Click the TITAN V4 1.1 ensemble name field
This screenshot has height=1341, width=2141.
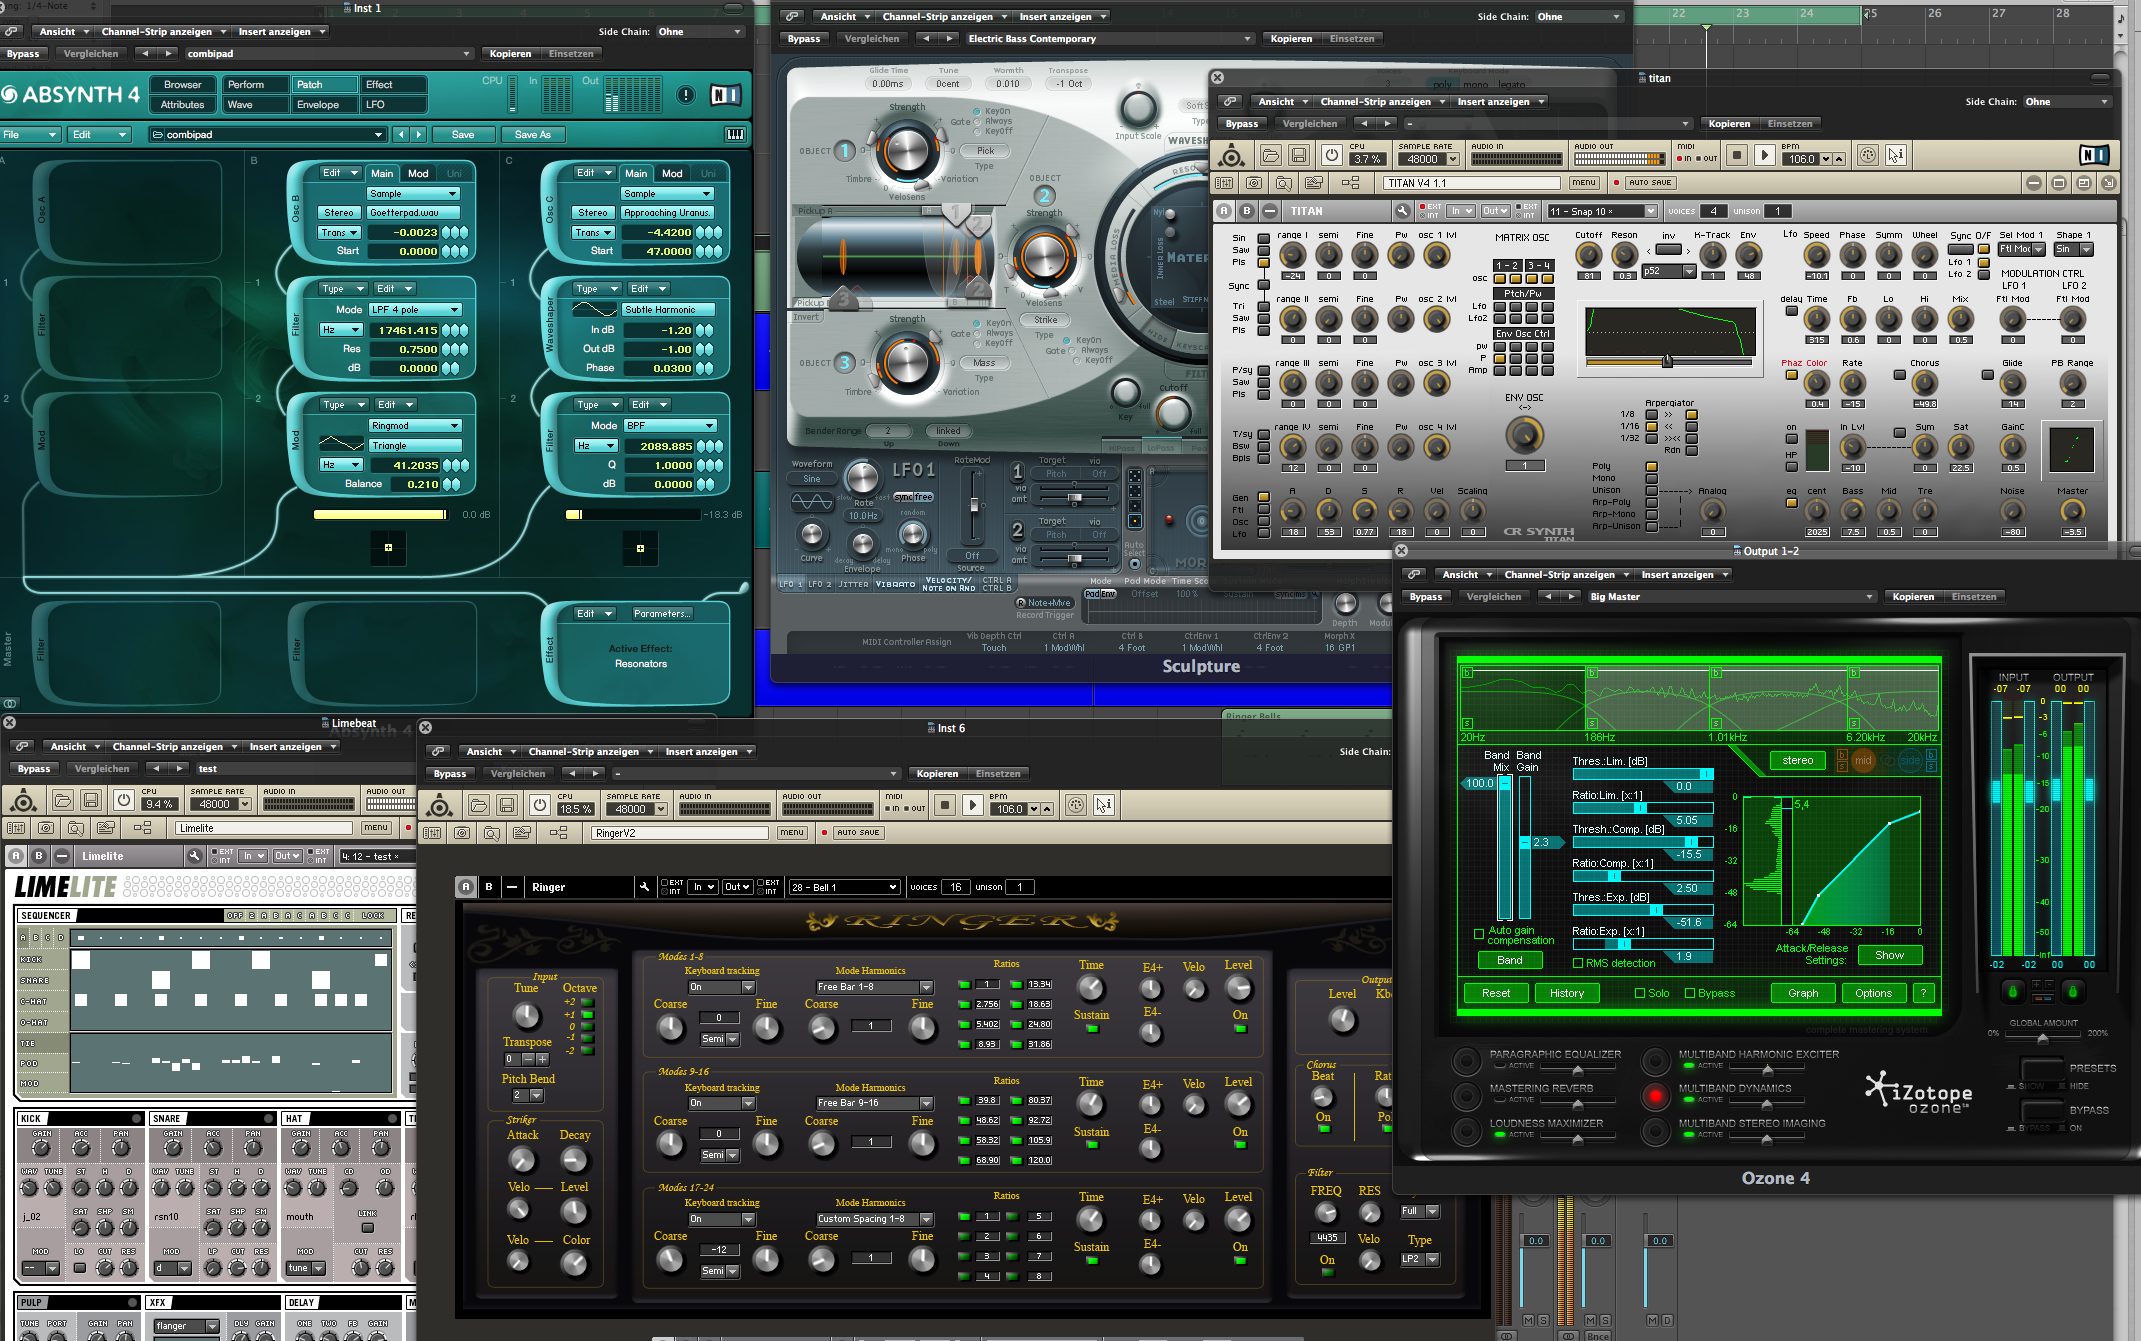coord(1472,183)
